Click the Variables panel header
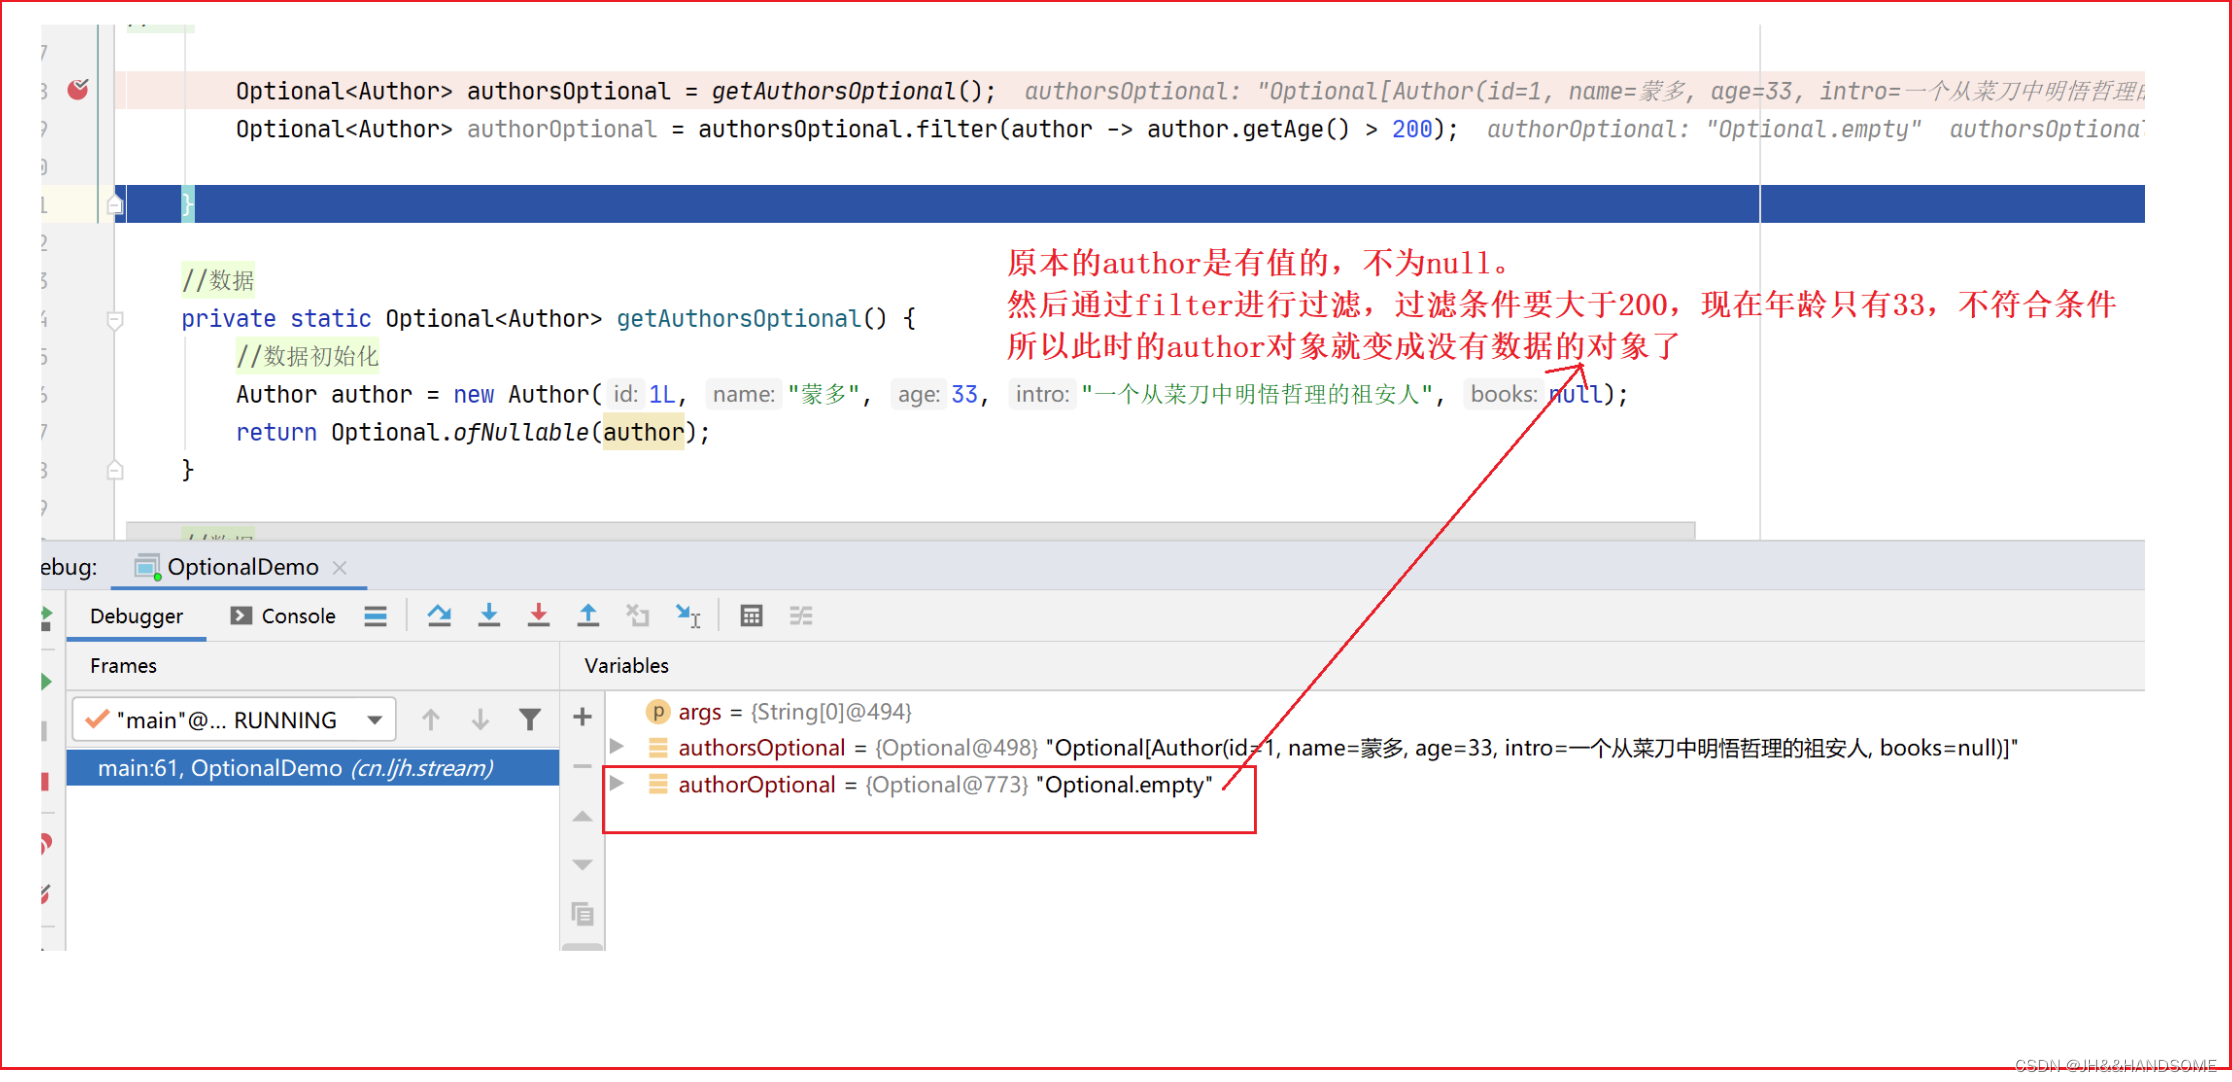This screenshot has width=2232, height=1082. [x=626, y=666]
